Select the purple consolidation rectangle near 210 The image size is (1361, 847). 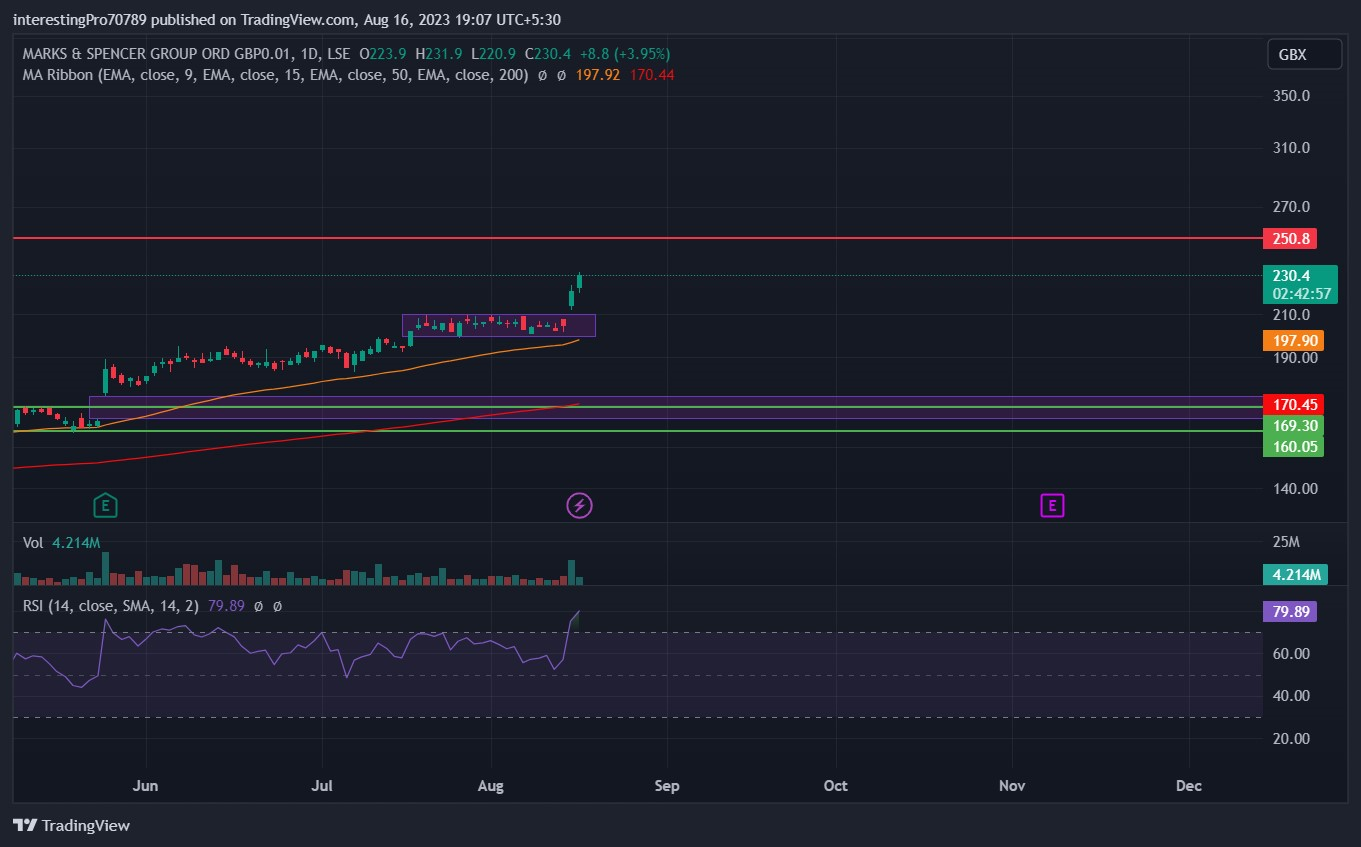(x=499, y=325)
